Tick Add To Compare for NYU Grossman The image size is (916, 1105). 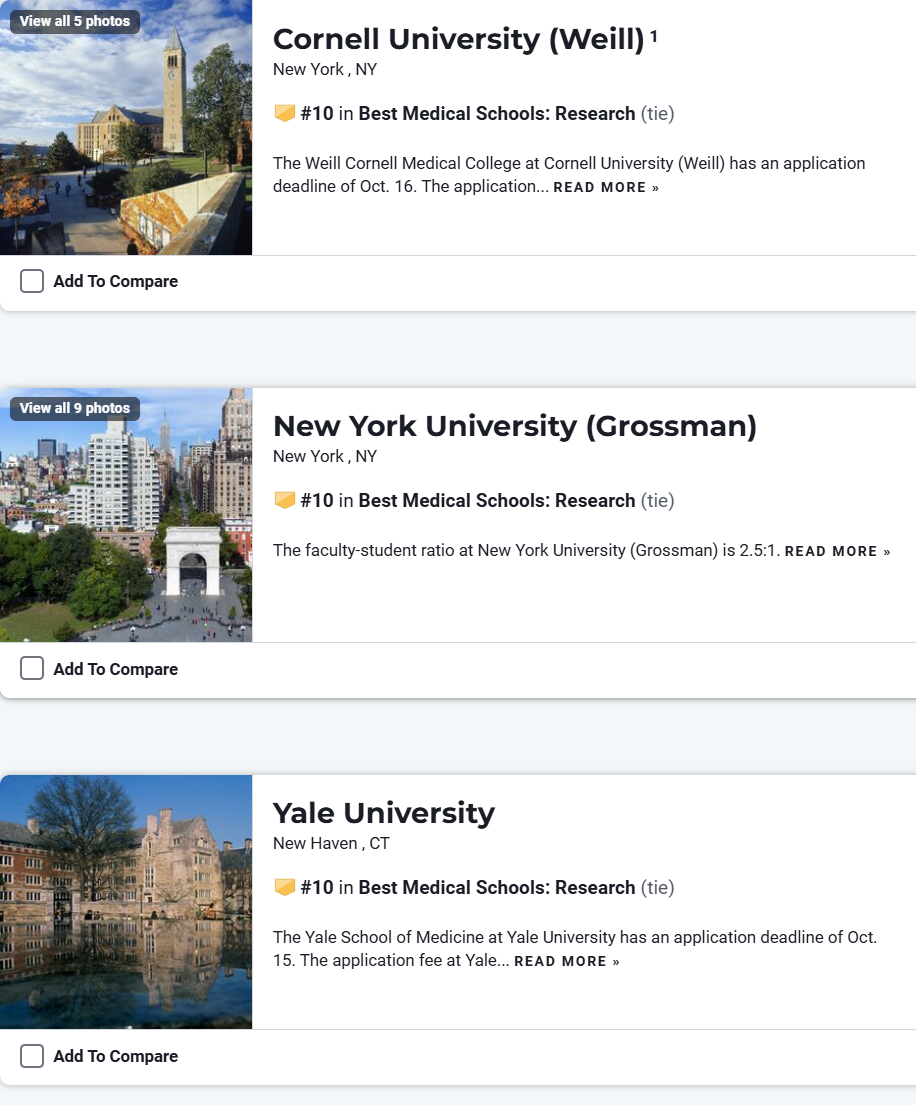[32, 669]
